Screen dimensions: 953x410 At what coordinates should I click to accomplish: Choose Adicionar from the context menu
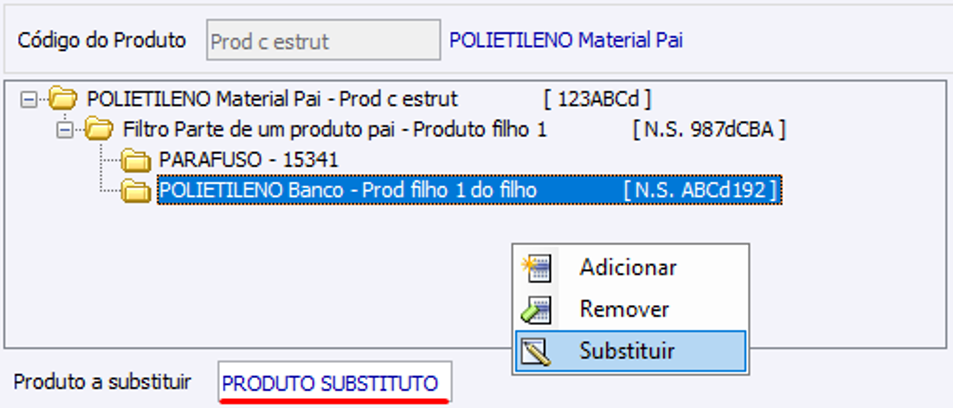[628, 268]
